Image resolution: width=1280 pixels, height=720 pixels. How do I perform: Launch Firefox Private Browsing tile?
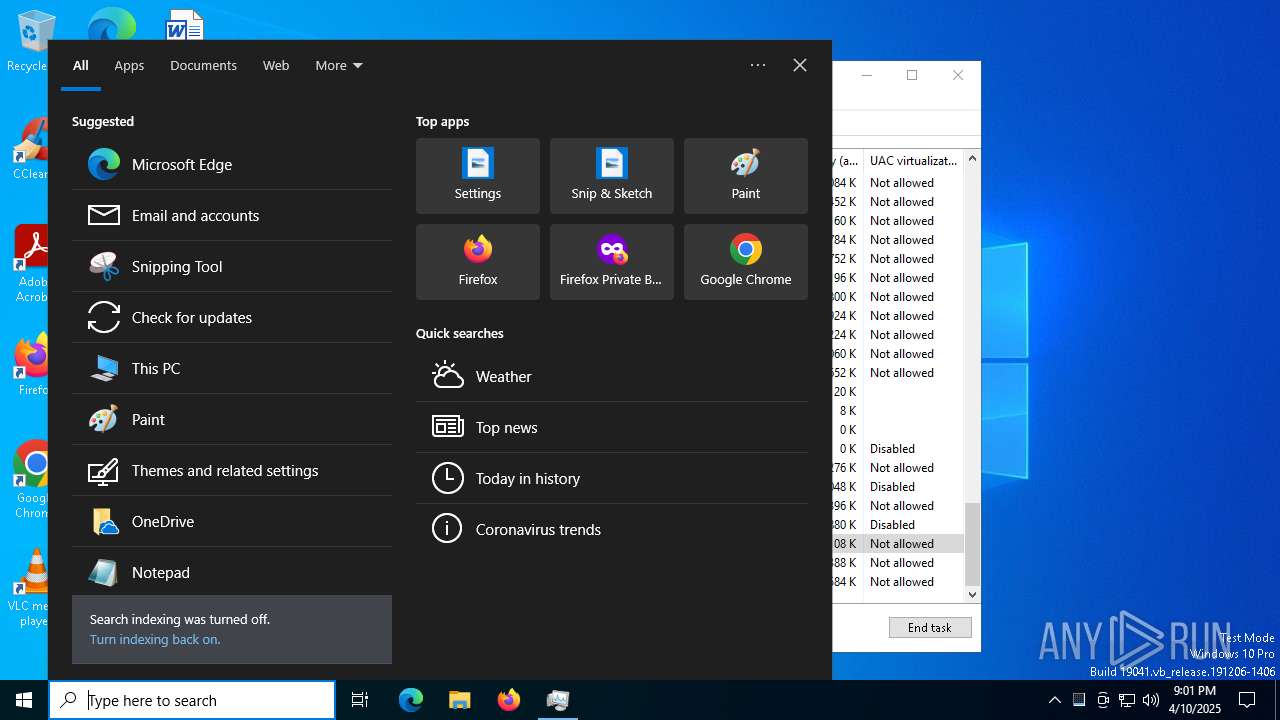[612, 262]
